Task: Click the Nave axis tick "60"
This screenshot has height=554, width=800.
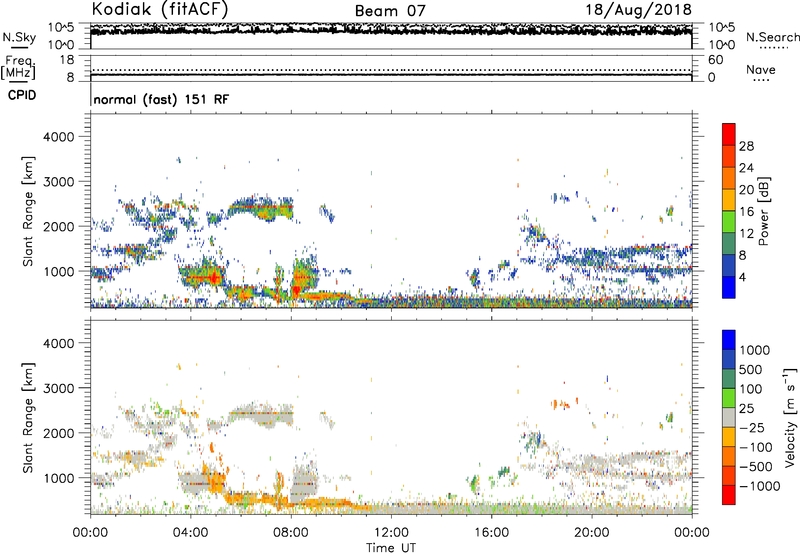Action: pos(715,60)
